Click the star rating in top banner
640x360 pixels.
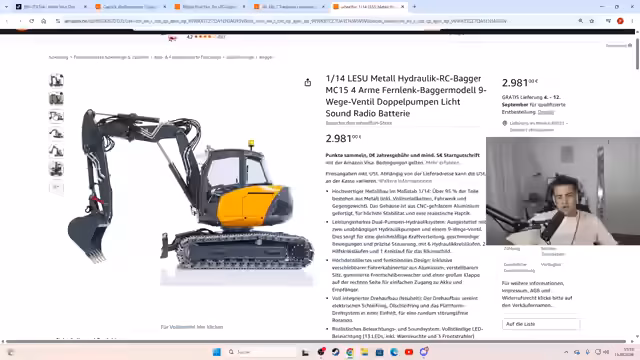pyautogui.click(x=206, y=37)
